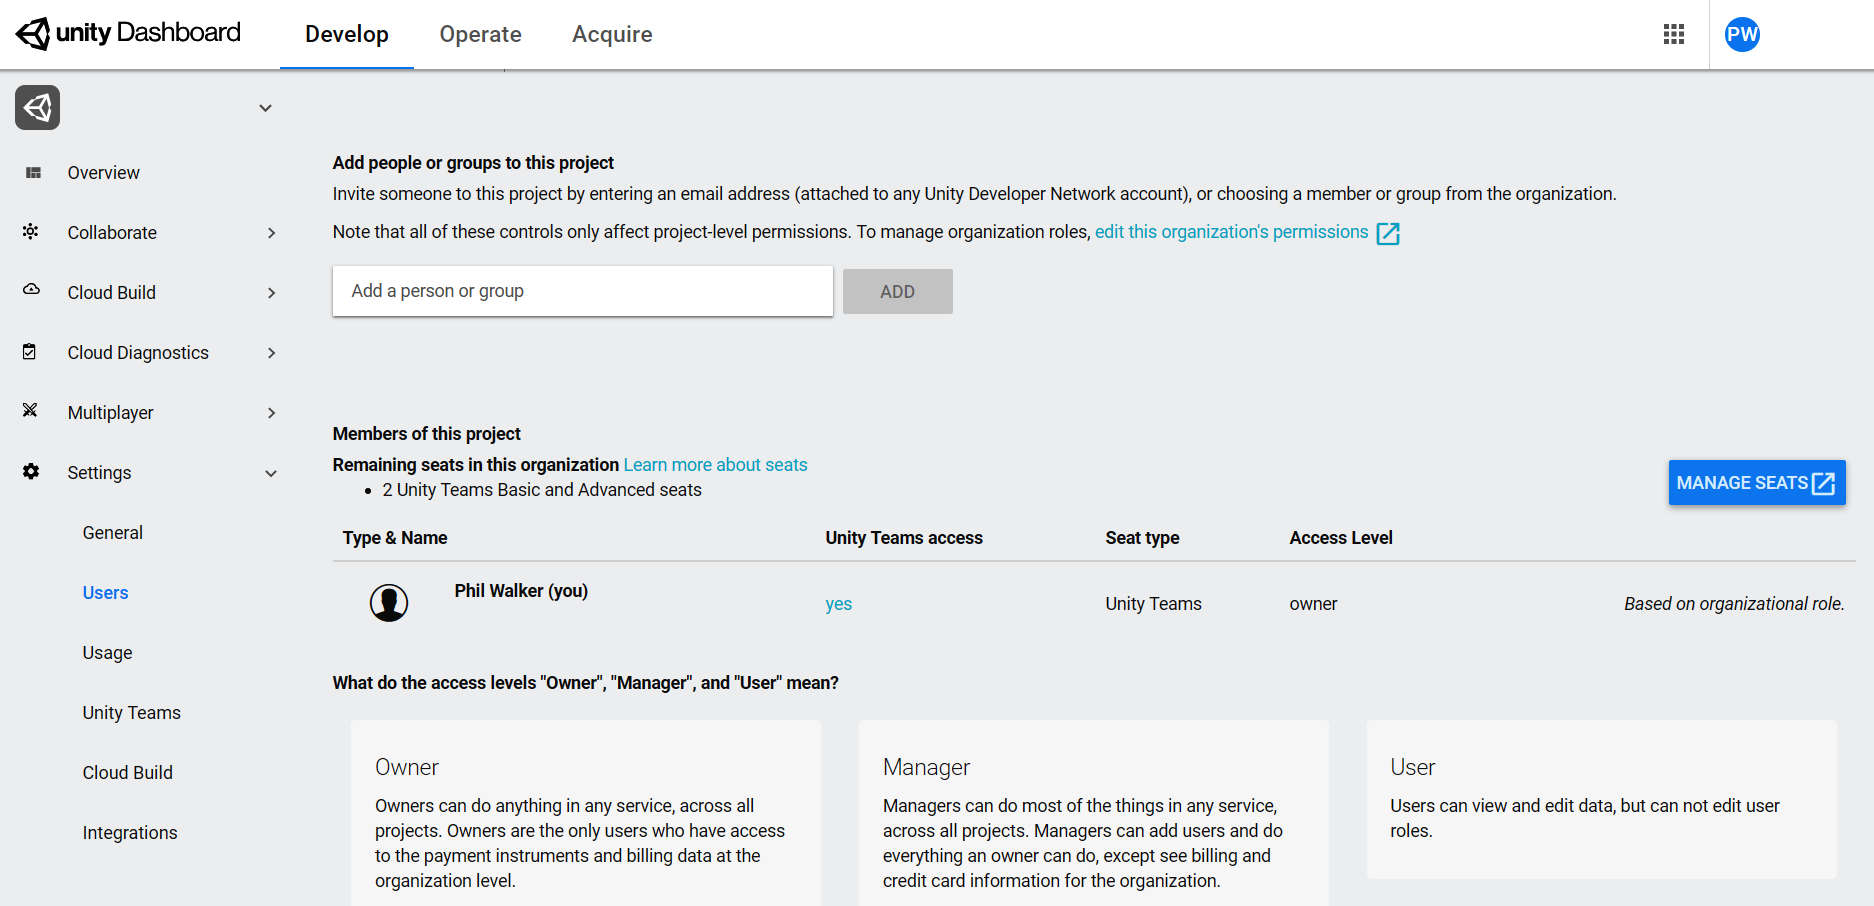Viewport: 1874px width, 906px height.
Task: Expand the Multiplayer submenu chevron
Action: (x=272, y=413)
